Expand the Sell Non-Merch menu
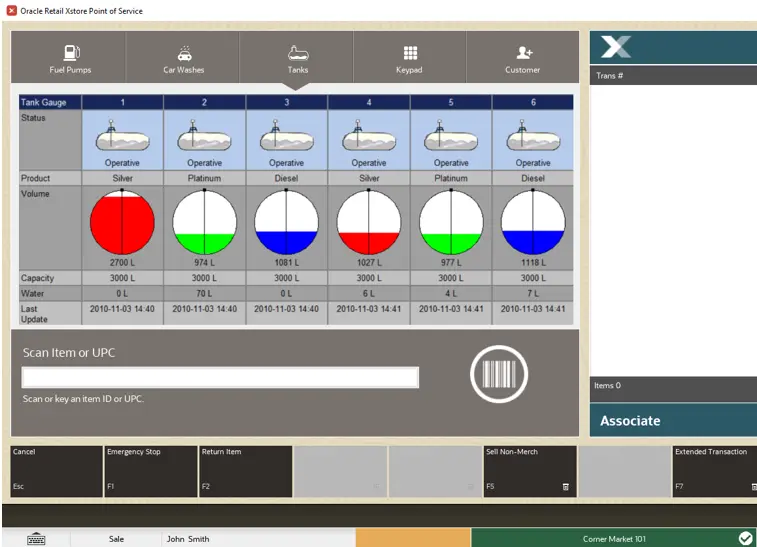 (x=530, y=470)
